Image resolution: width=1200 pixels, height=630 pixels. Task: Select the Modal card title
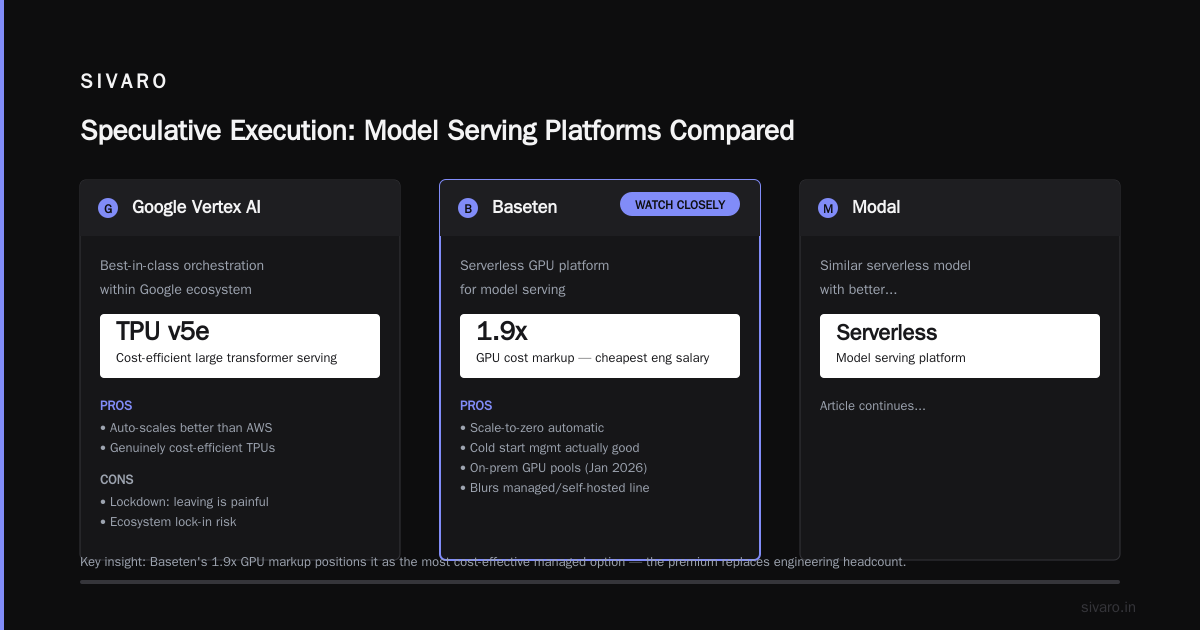coord(876,207)
